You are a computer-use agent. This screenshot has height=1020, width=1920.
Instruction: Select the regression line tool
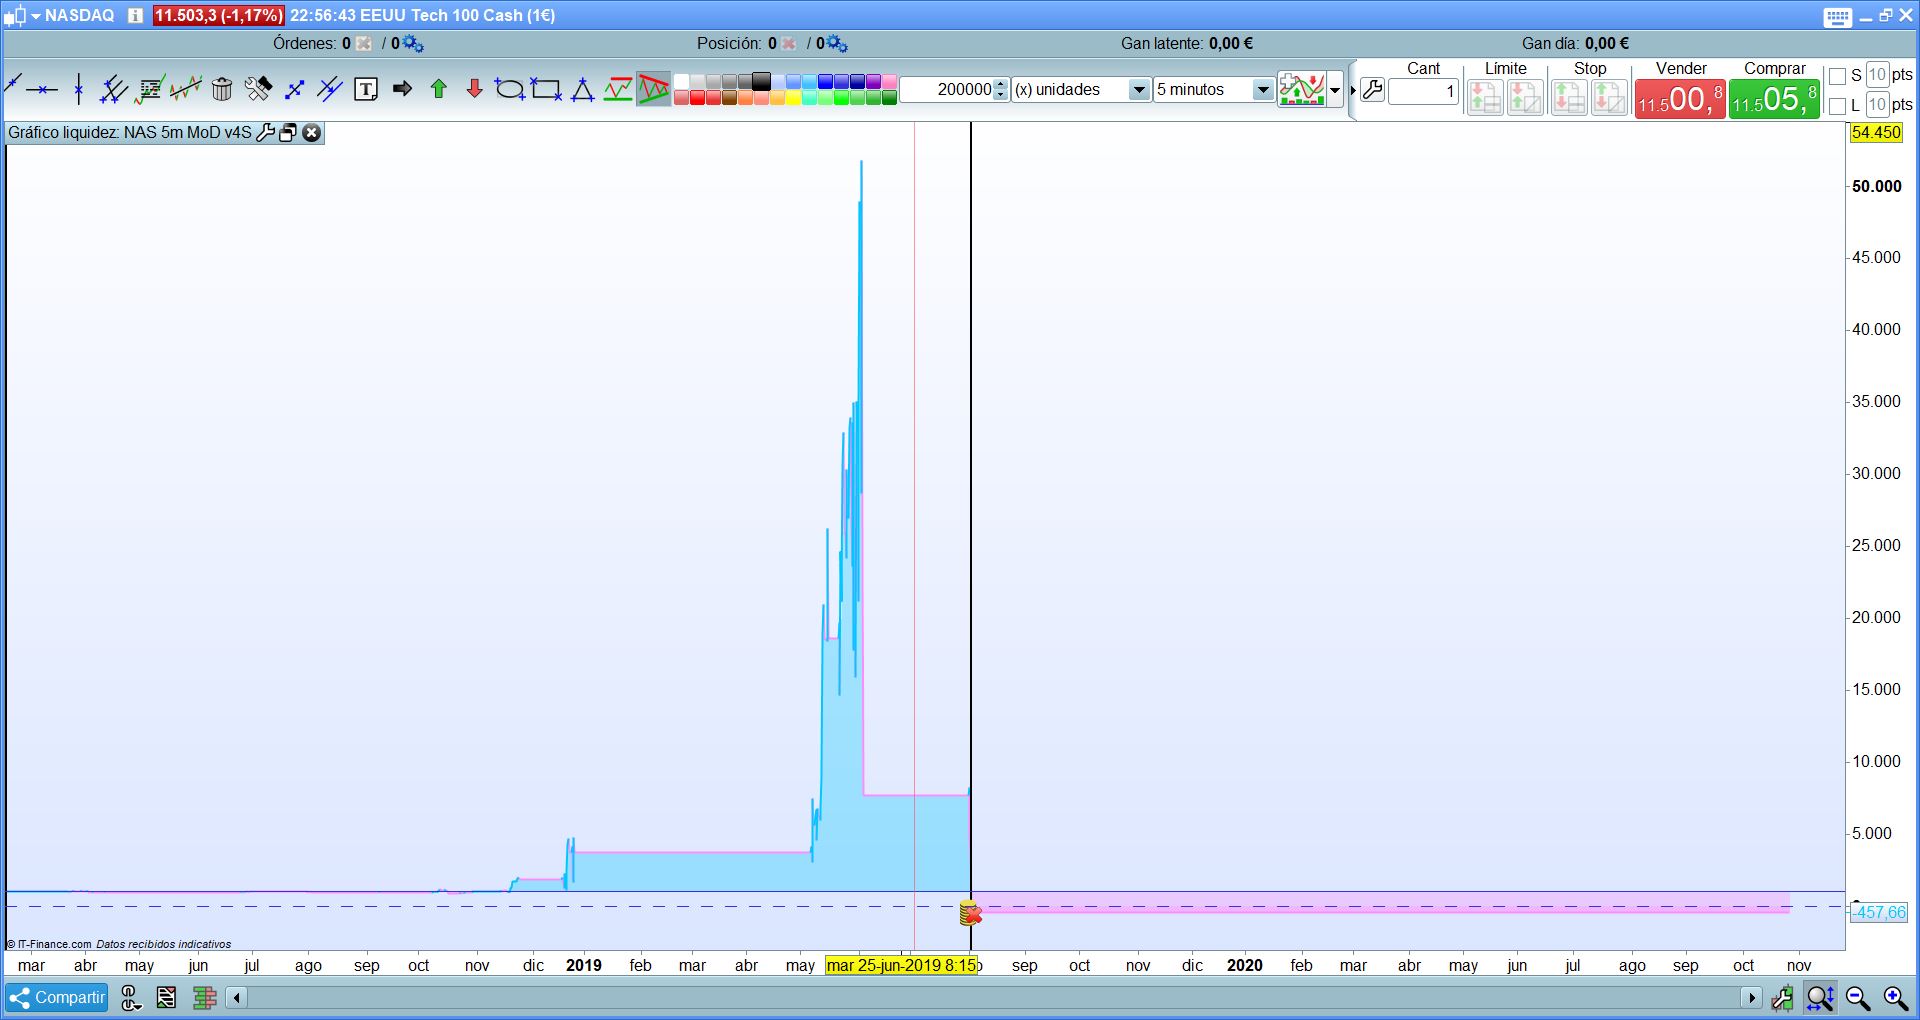[186, 89]
